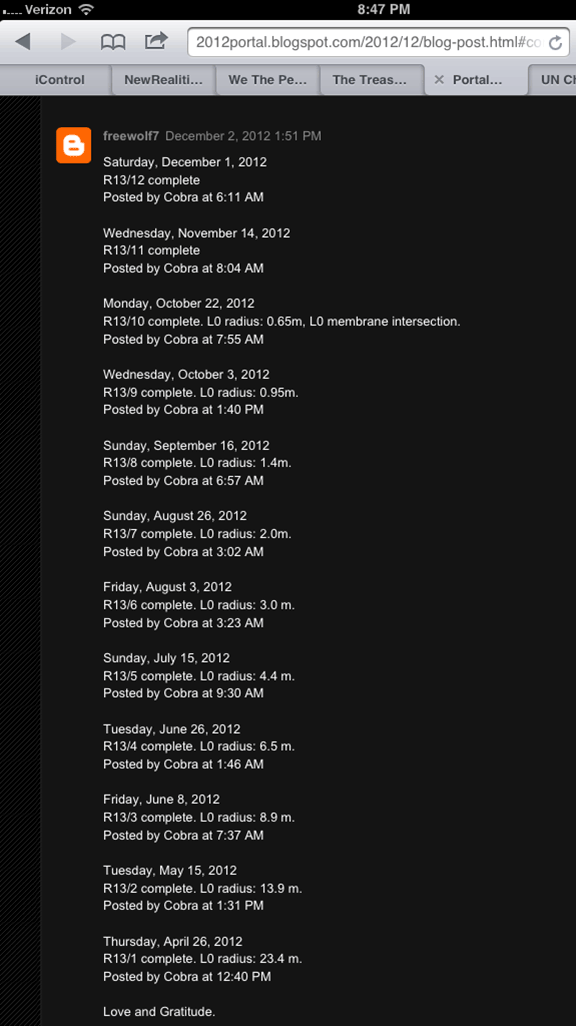The height and width of the screenshot is (1026, 576).
Task: Open the We The Pe... tab
Action: (268, 80)
